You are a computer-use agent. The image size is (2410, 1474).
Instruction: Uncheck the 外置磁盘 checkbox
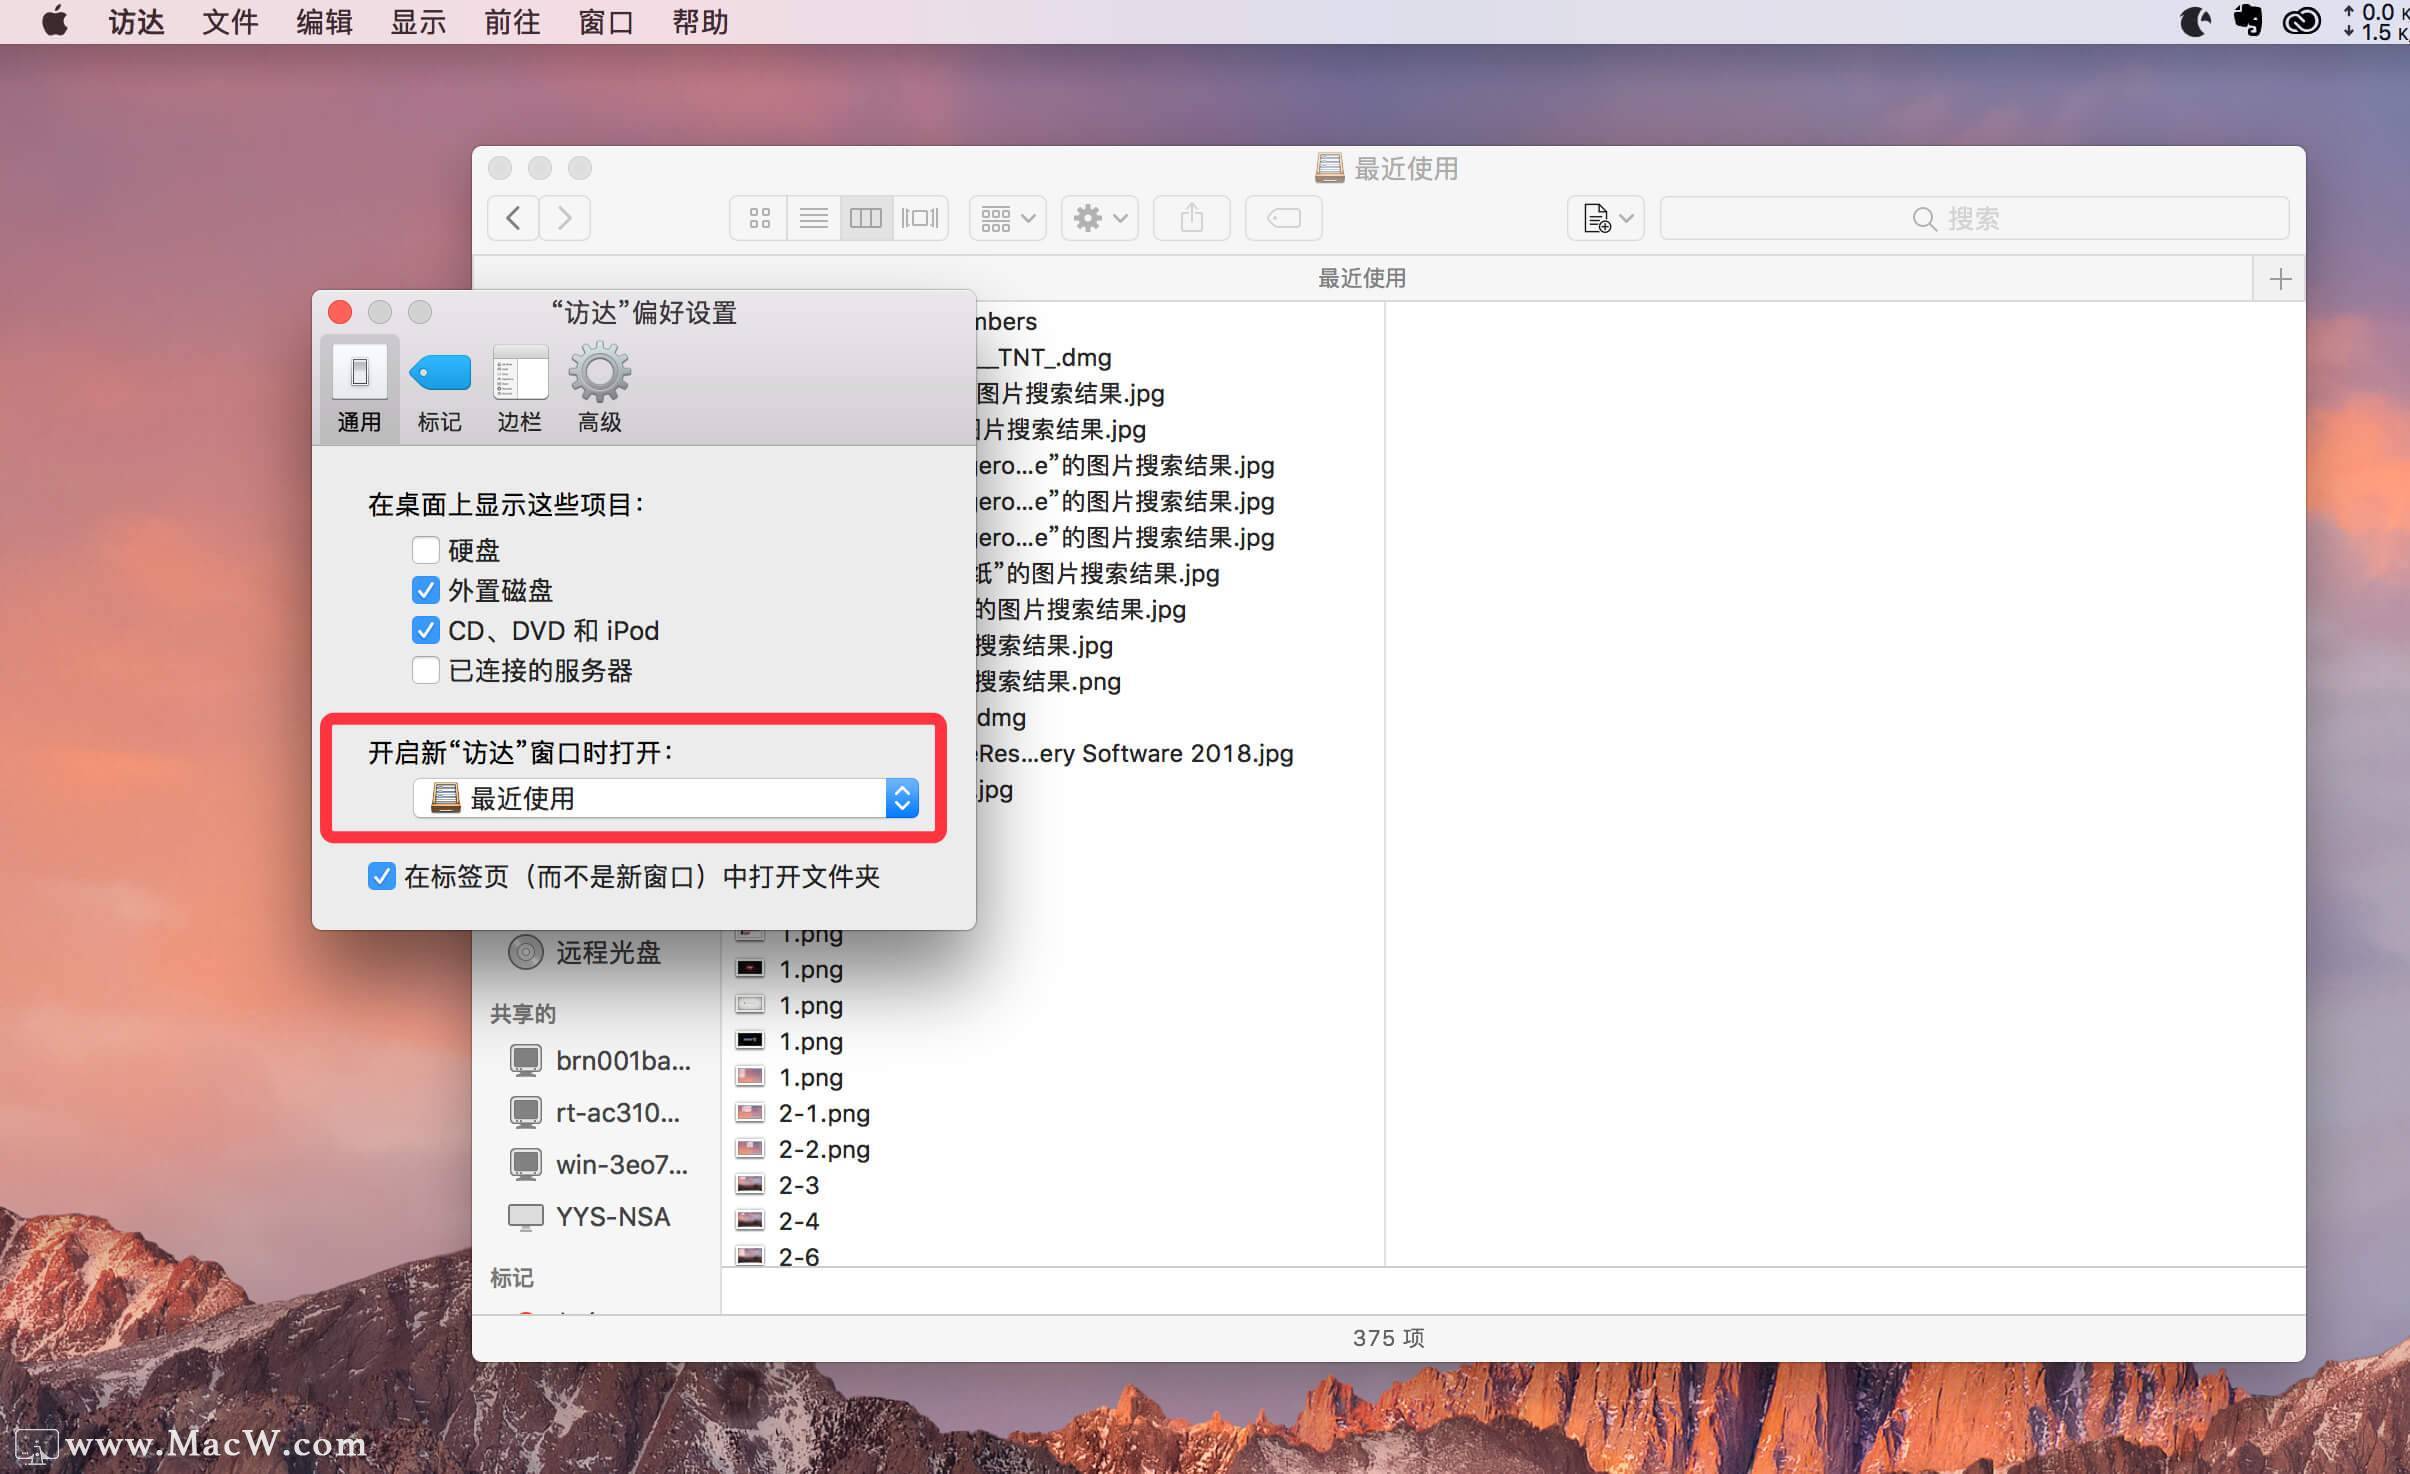426,590
